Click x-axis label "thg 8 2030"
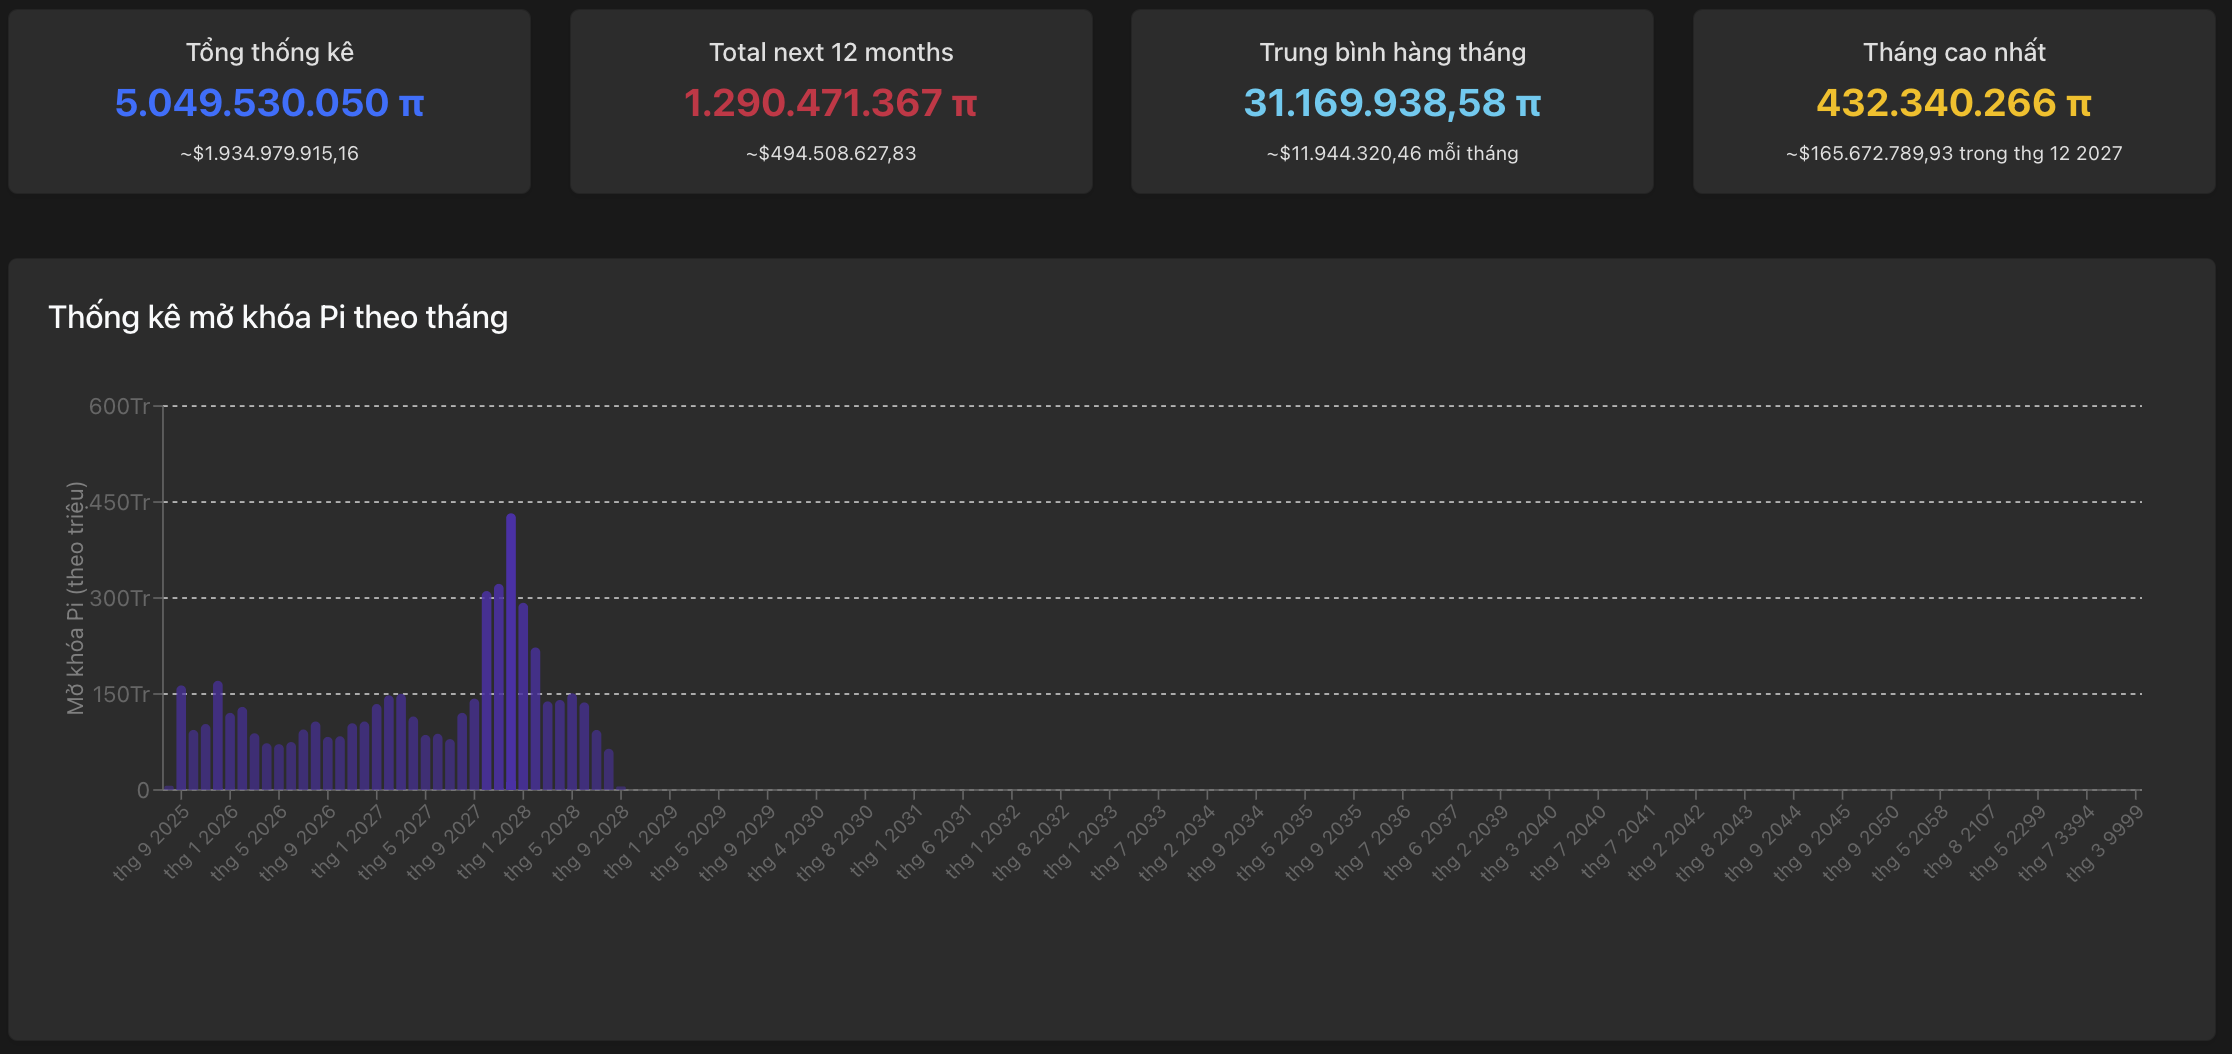2232x1054 pixels. pyautogui.click(x=836, y=842)
